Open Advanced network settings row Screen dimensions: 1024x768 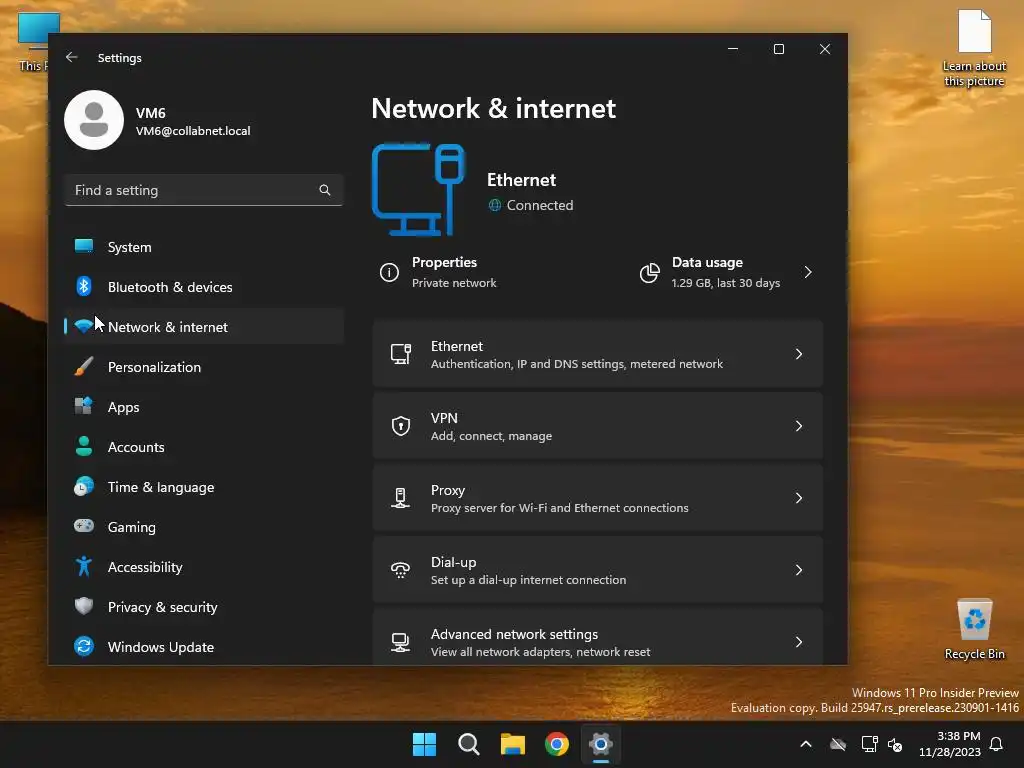(x=598, y=637)
